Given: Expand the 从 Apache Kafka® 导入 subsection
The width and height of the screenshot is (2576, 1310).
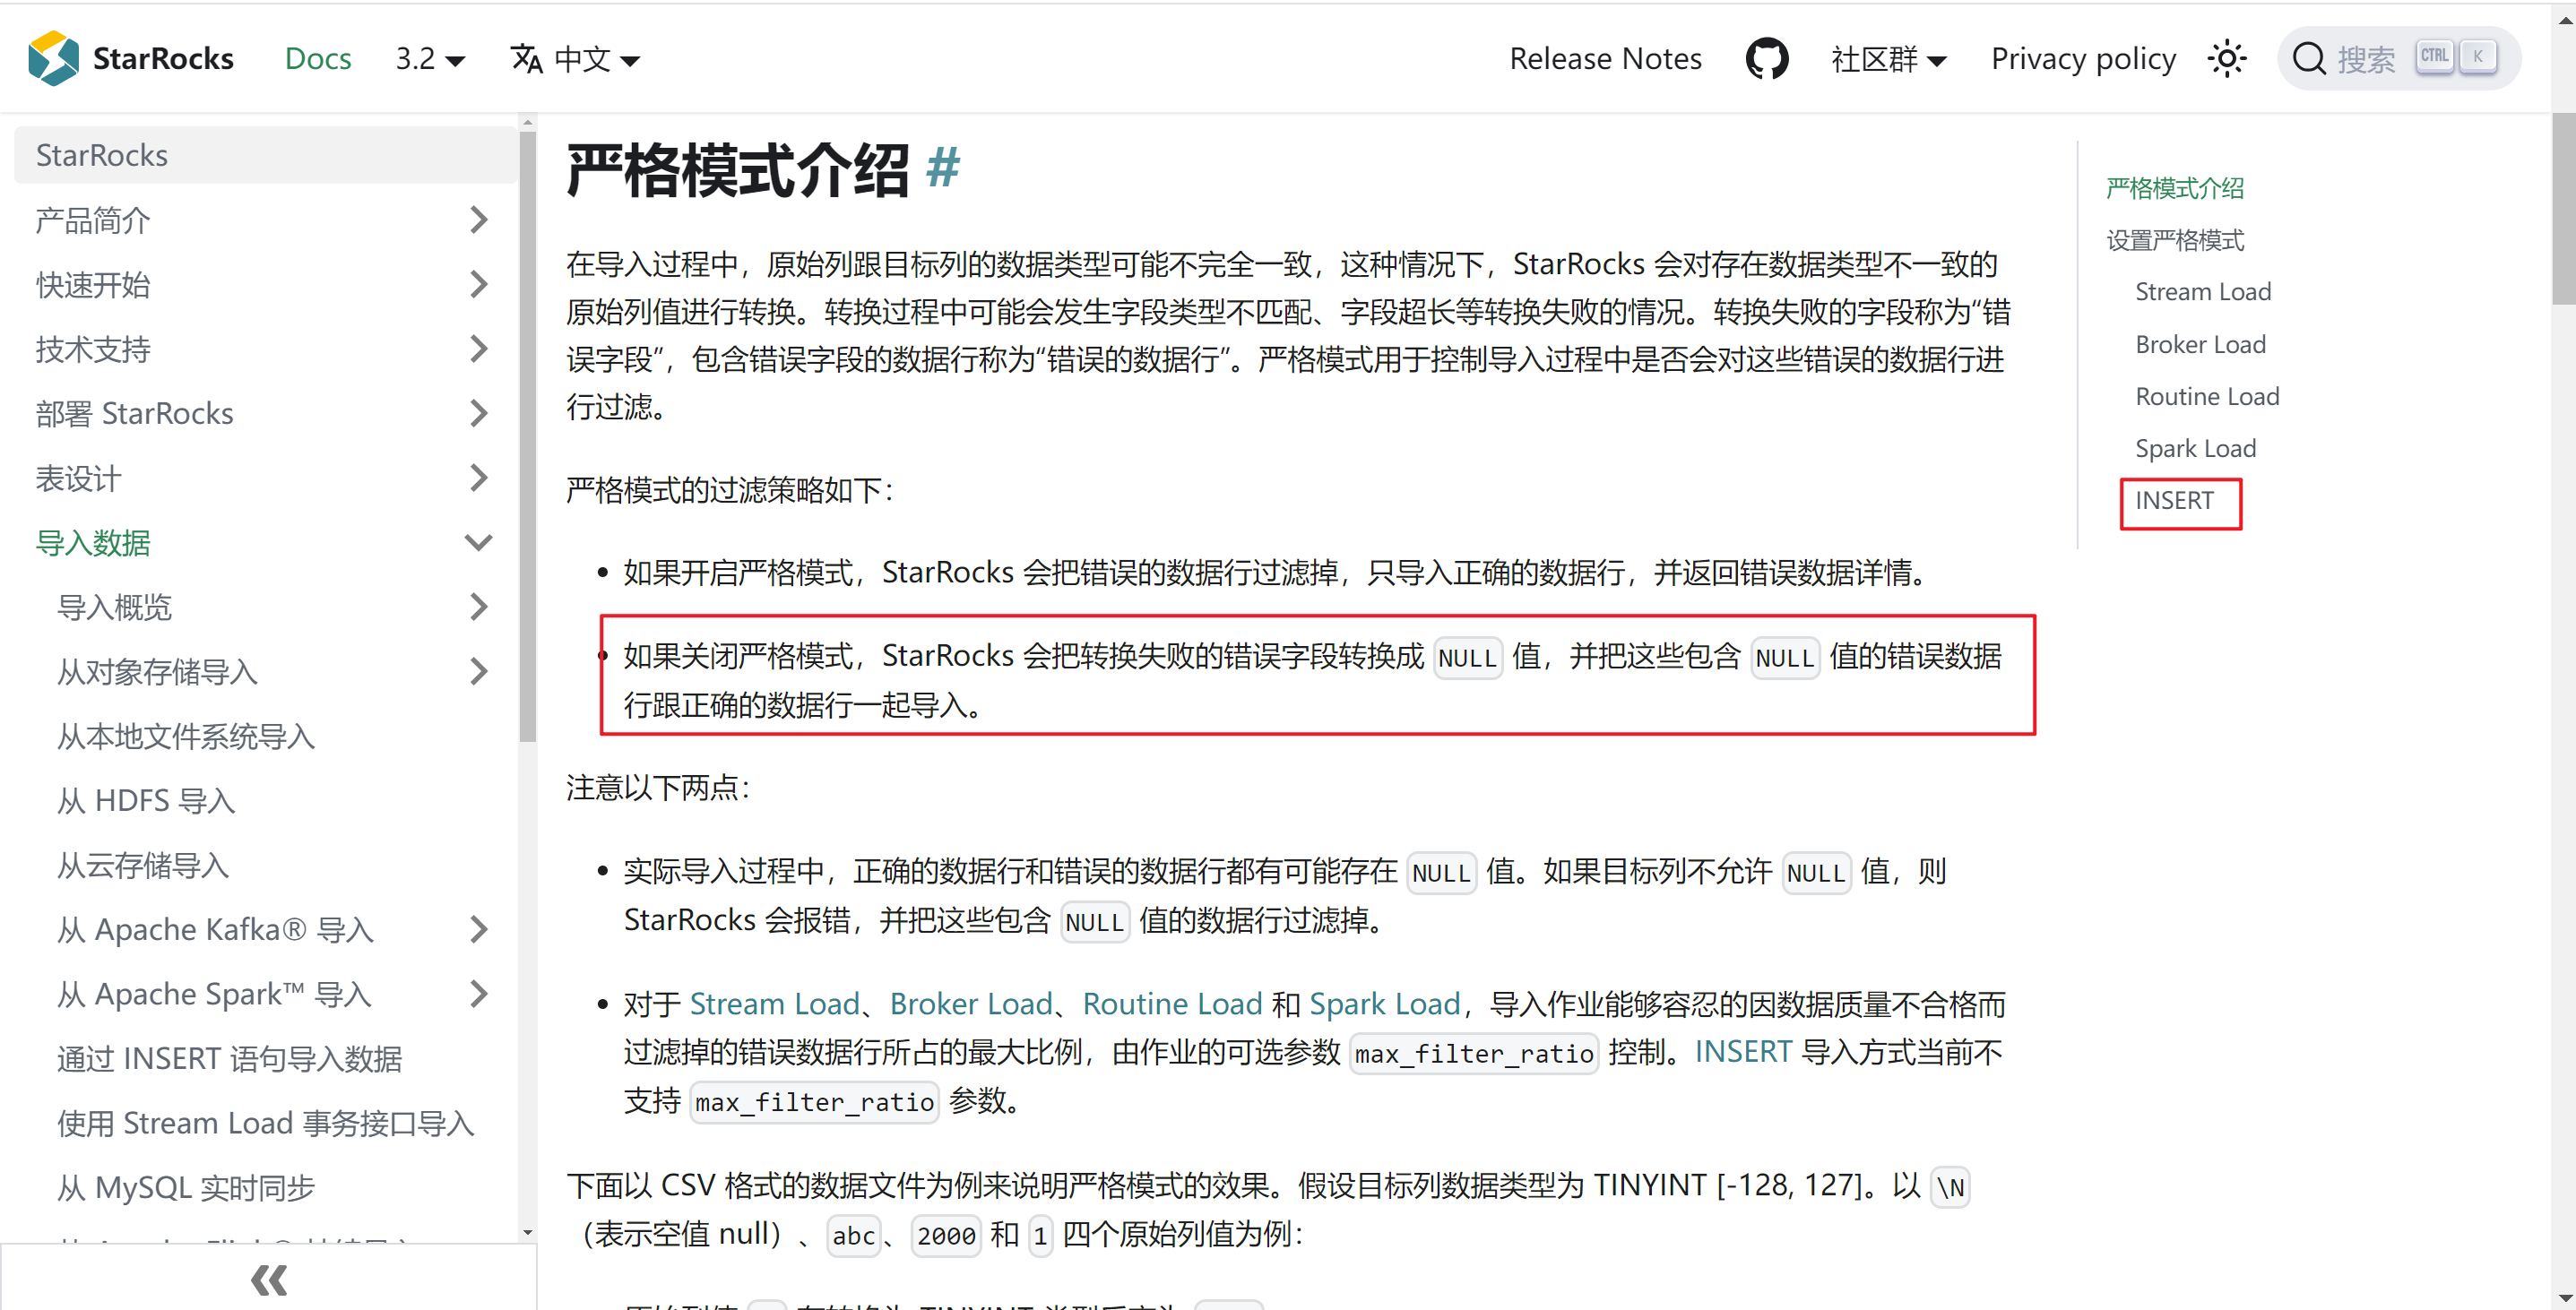Looking at the screenshot, I should pos(479,929).
